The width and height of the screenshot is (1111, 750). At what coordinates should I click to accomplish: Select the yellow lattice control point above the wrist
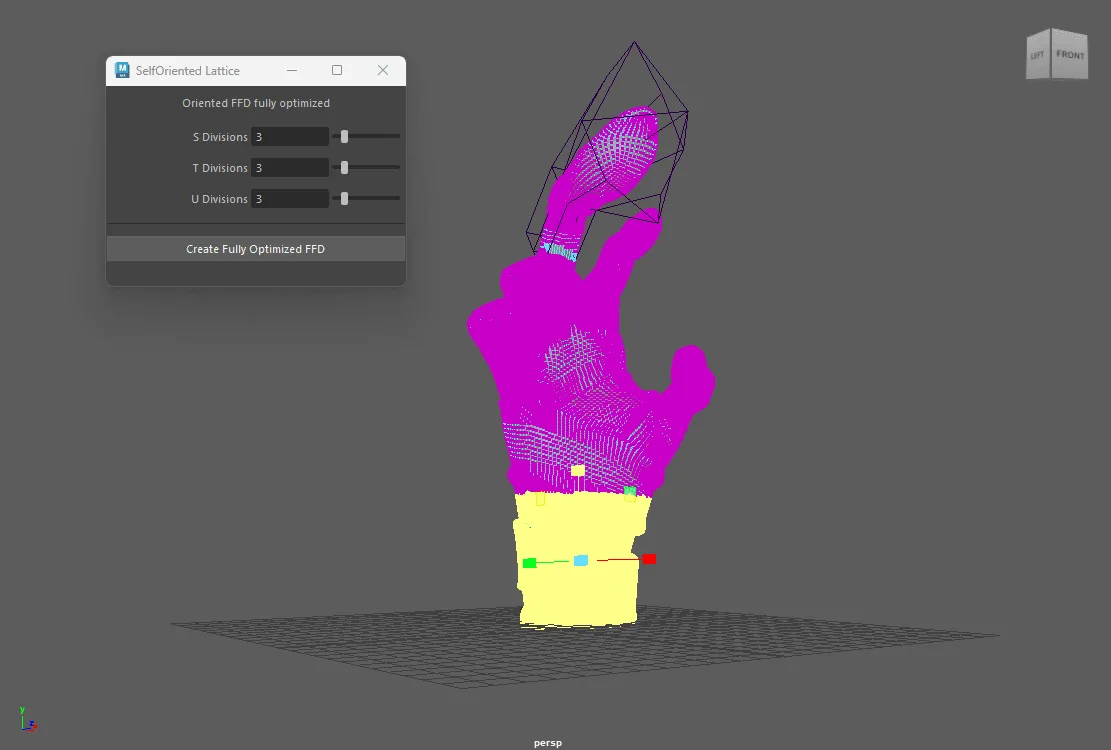tap(577, 469)
